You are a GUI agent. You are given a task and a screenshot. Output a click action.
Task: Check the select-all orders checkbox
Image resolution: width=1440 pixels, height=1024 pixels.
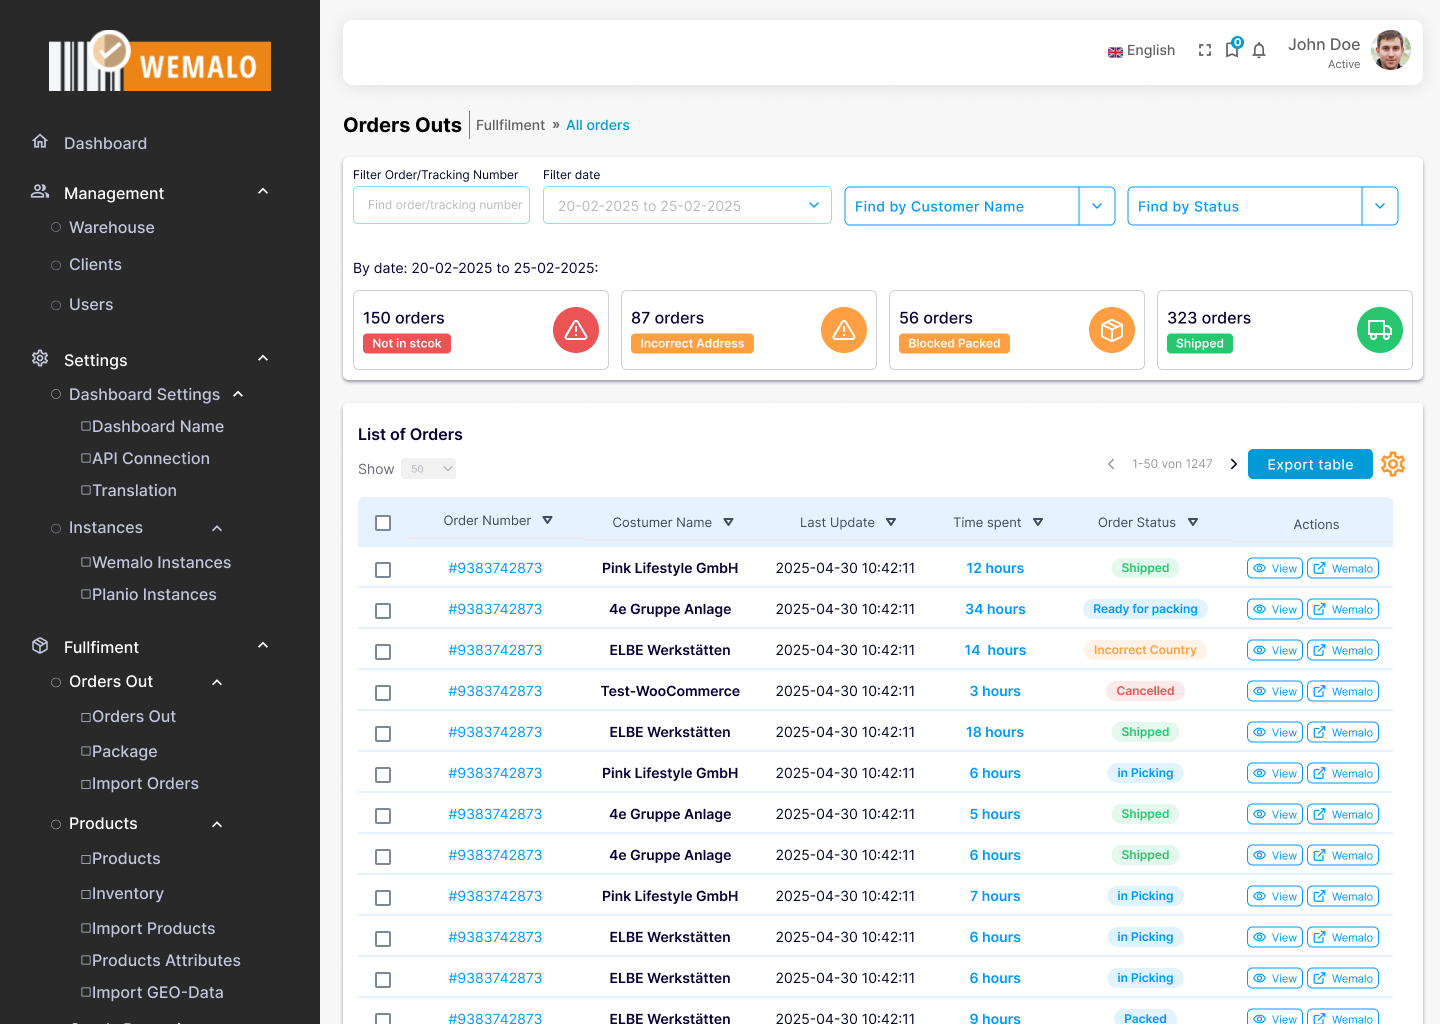click(x=383, y=522)
